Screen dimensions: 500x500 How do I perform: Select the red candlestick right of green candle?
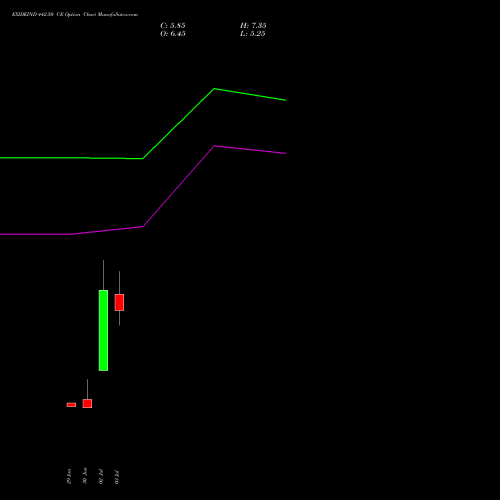point(119,302)
